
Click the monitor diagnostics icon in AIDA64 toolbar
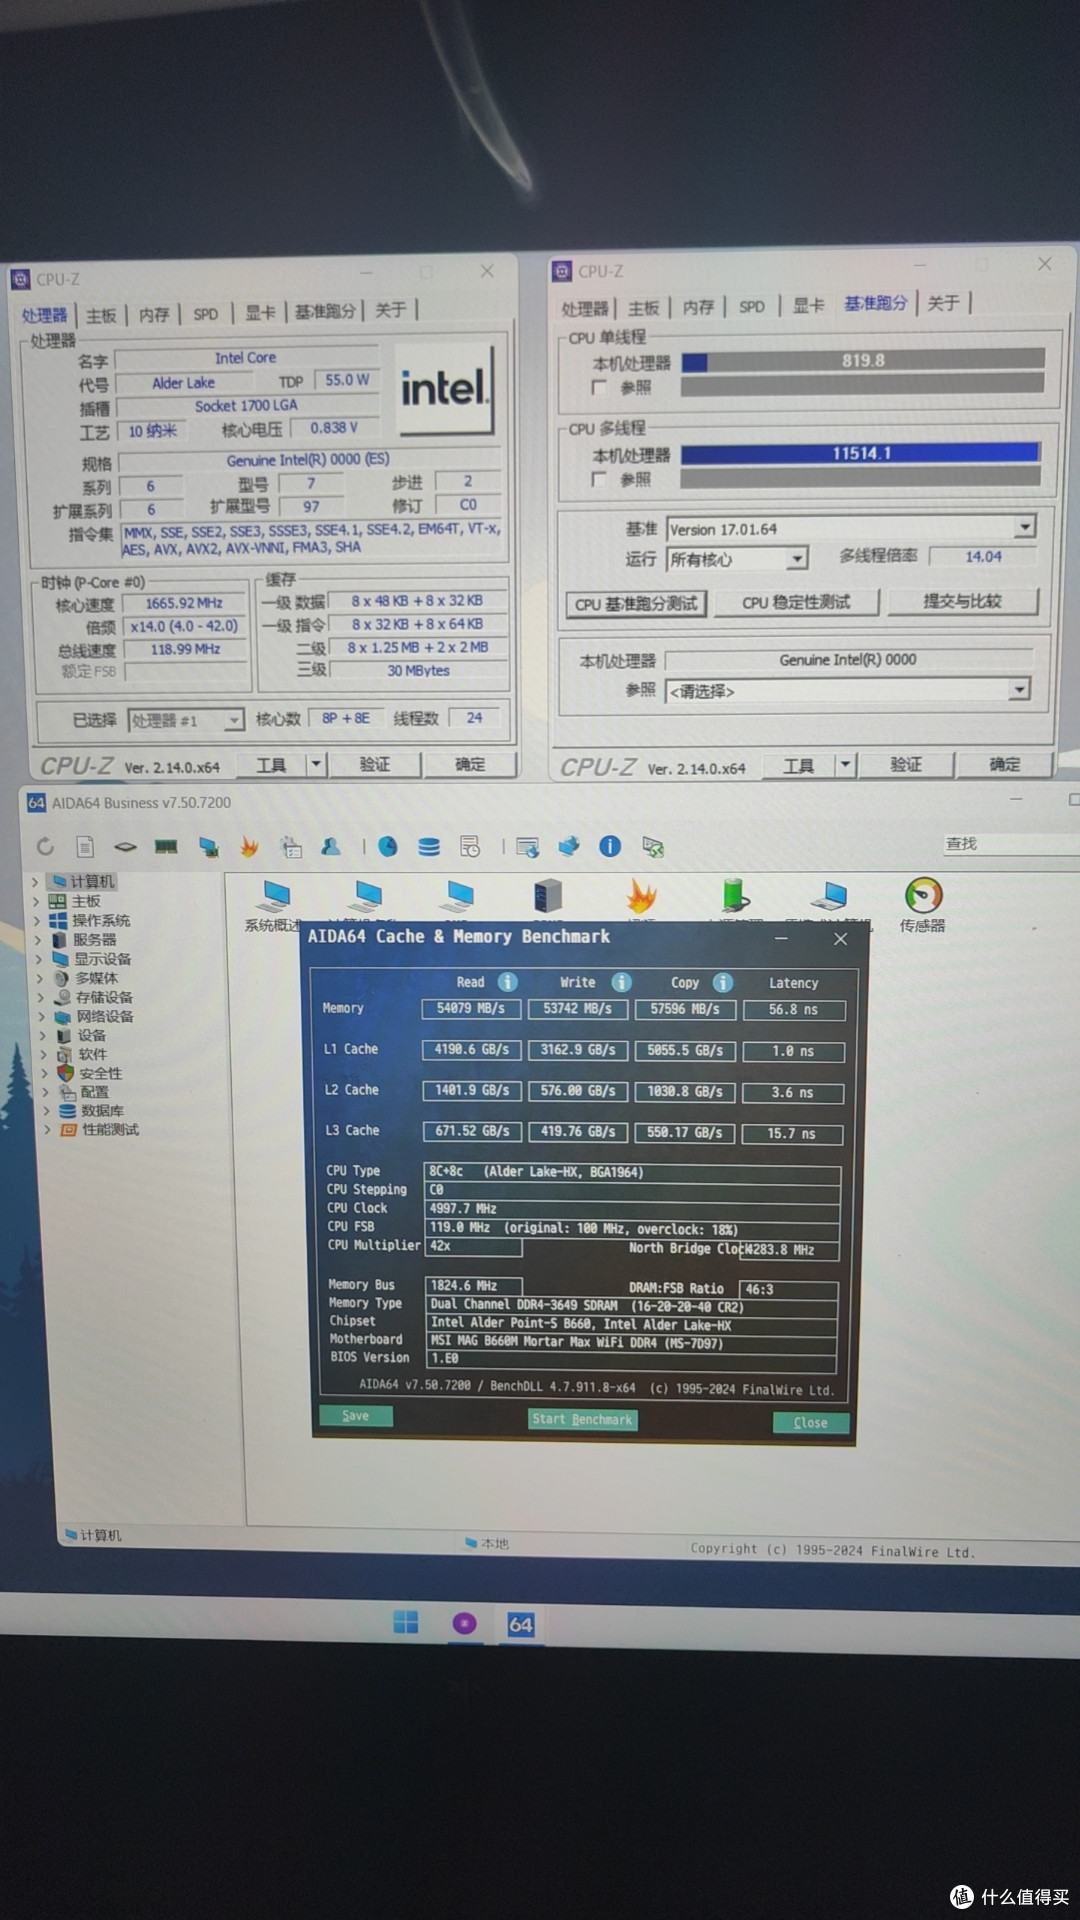(x=208, y=847)
